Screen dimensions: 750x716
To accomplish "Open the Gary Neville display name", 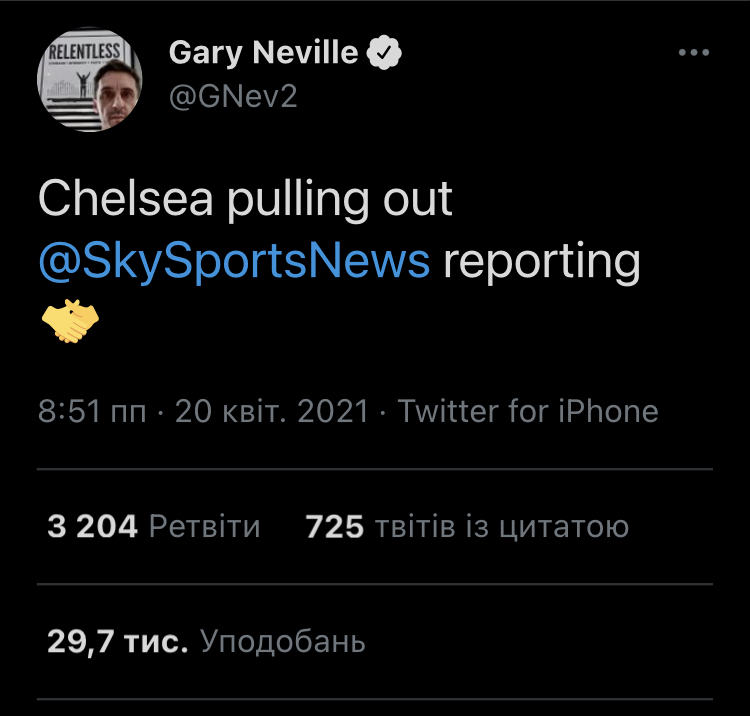I will coord(263,53).
